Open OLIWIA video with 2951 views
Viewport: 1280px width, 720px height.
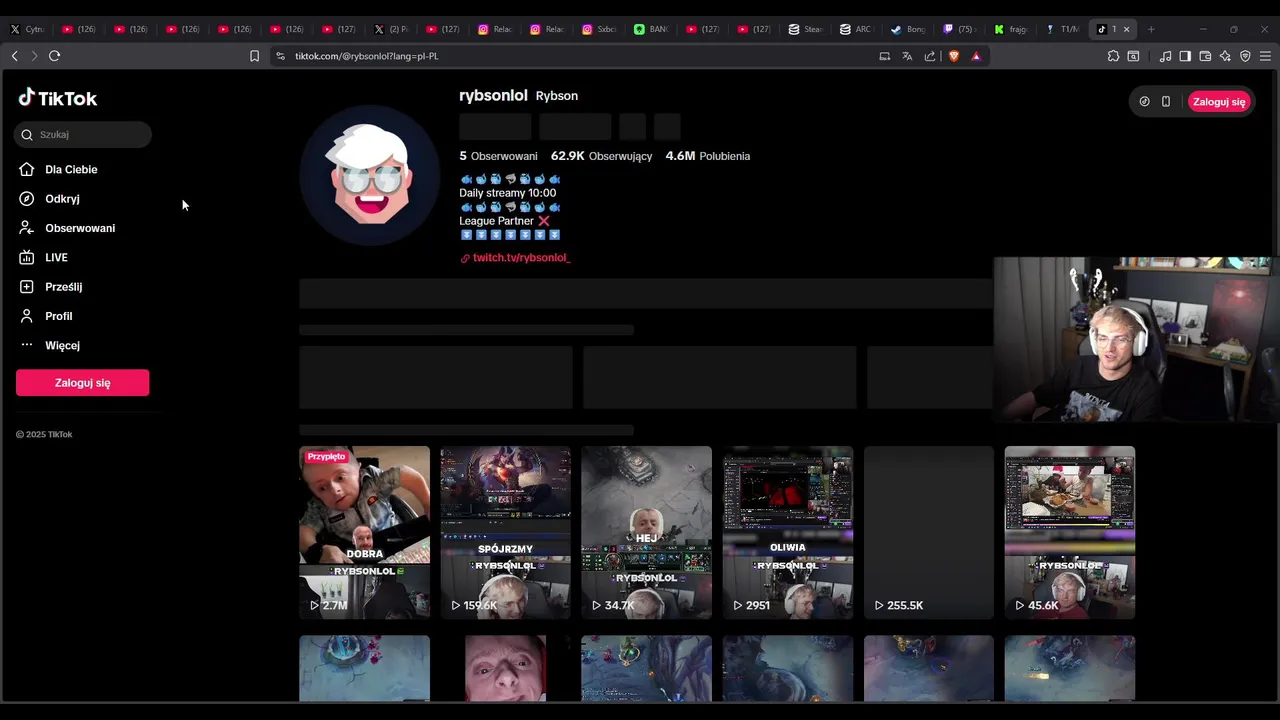[788, 532]
